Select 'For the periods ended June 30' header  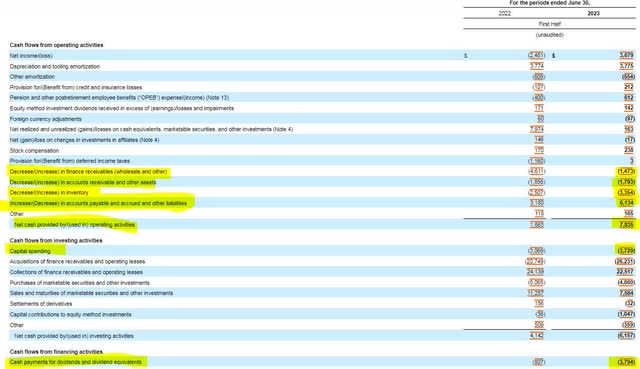point(549,3)
